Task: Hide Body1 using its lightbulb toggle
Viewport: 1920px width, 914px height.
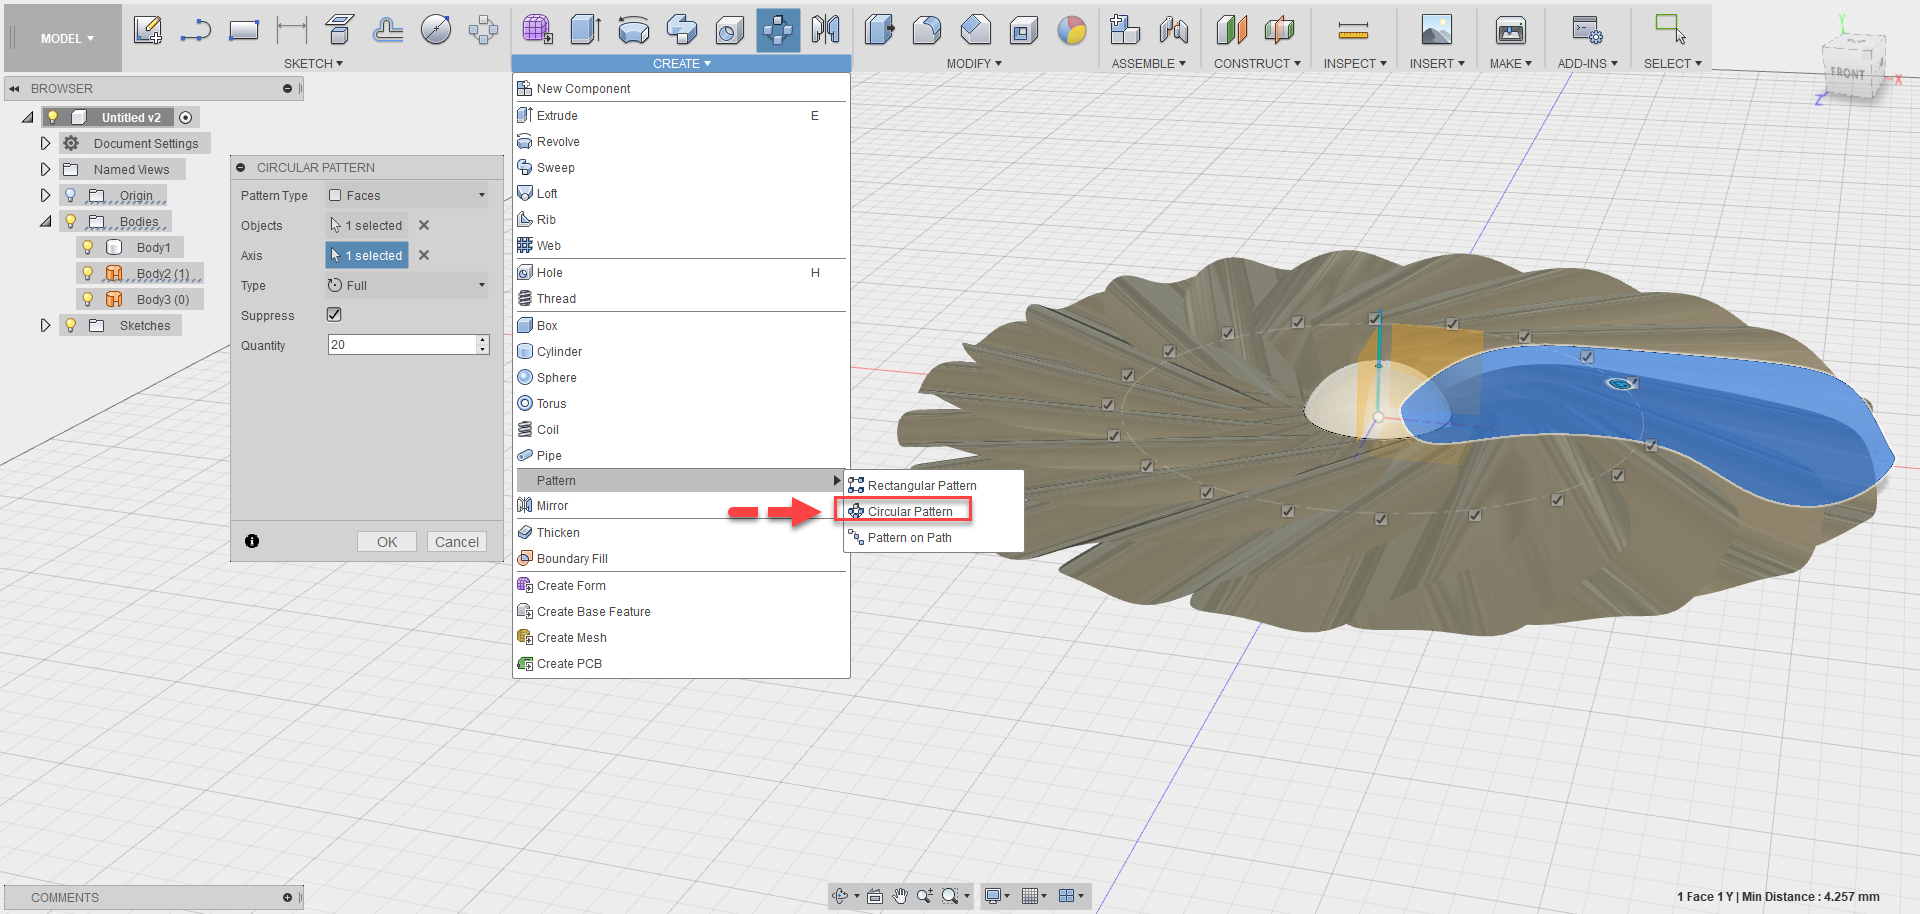Action: coord(88,247)
